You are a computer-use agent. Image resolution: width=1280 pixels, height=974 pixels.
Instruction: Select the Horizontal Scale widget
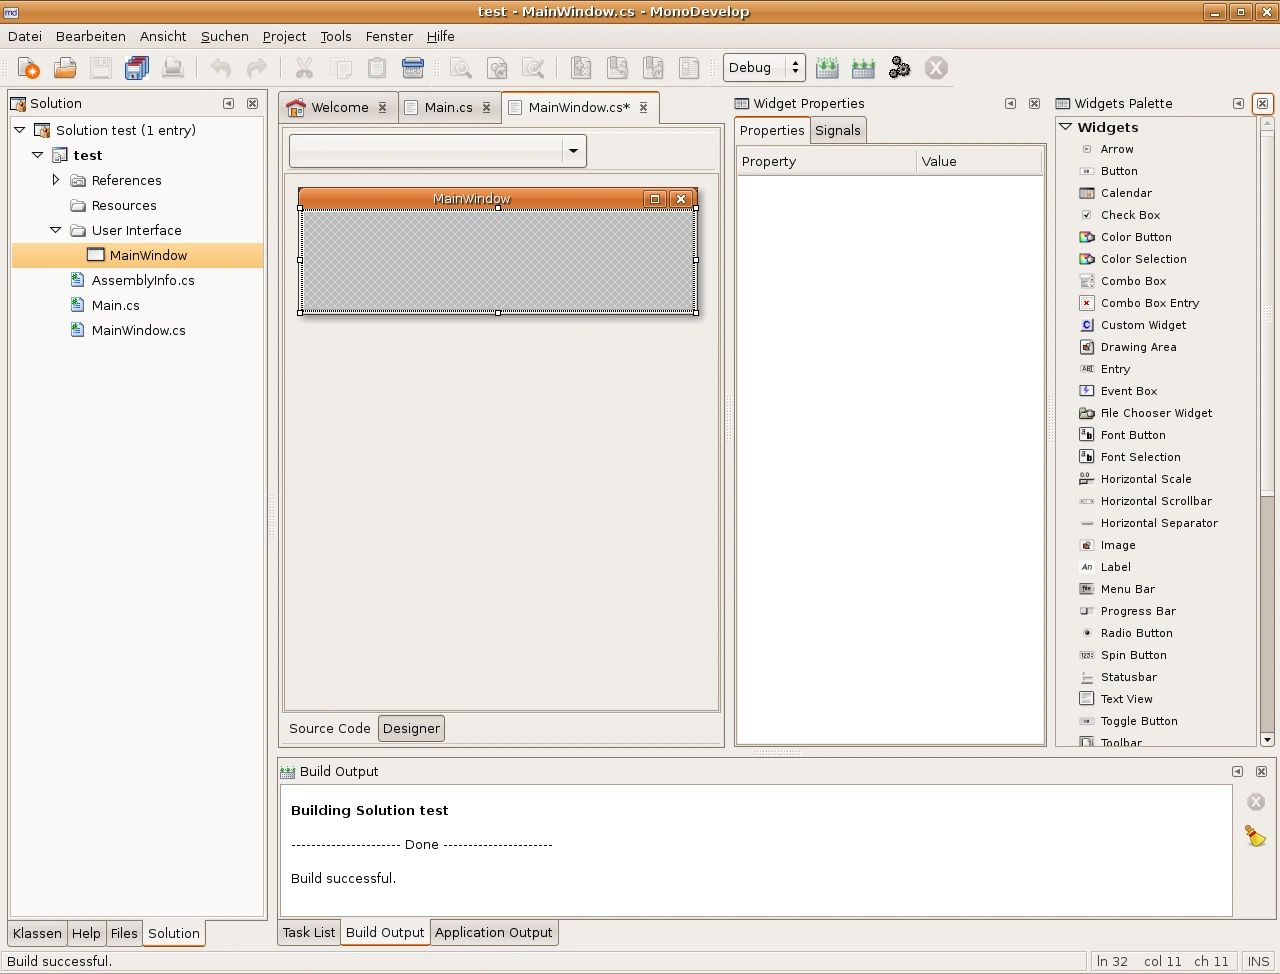point(1146,479)
